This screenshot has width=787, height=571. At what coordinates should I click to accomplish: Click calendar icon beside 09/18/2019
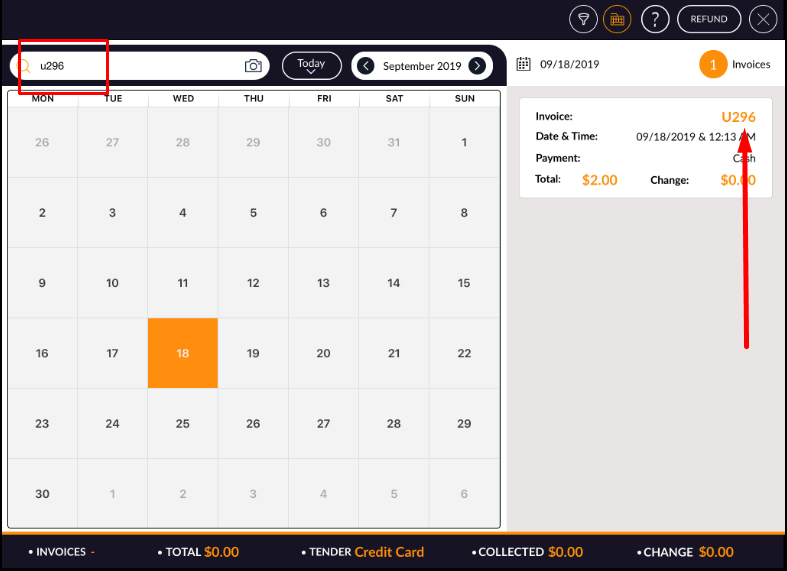point(523,65)
